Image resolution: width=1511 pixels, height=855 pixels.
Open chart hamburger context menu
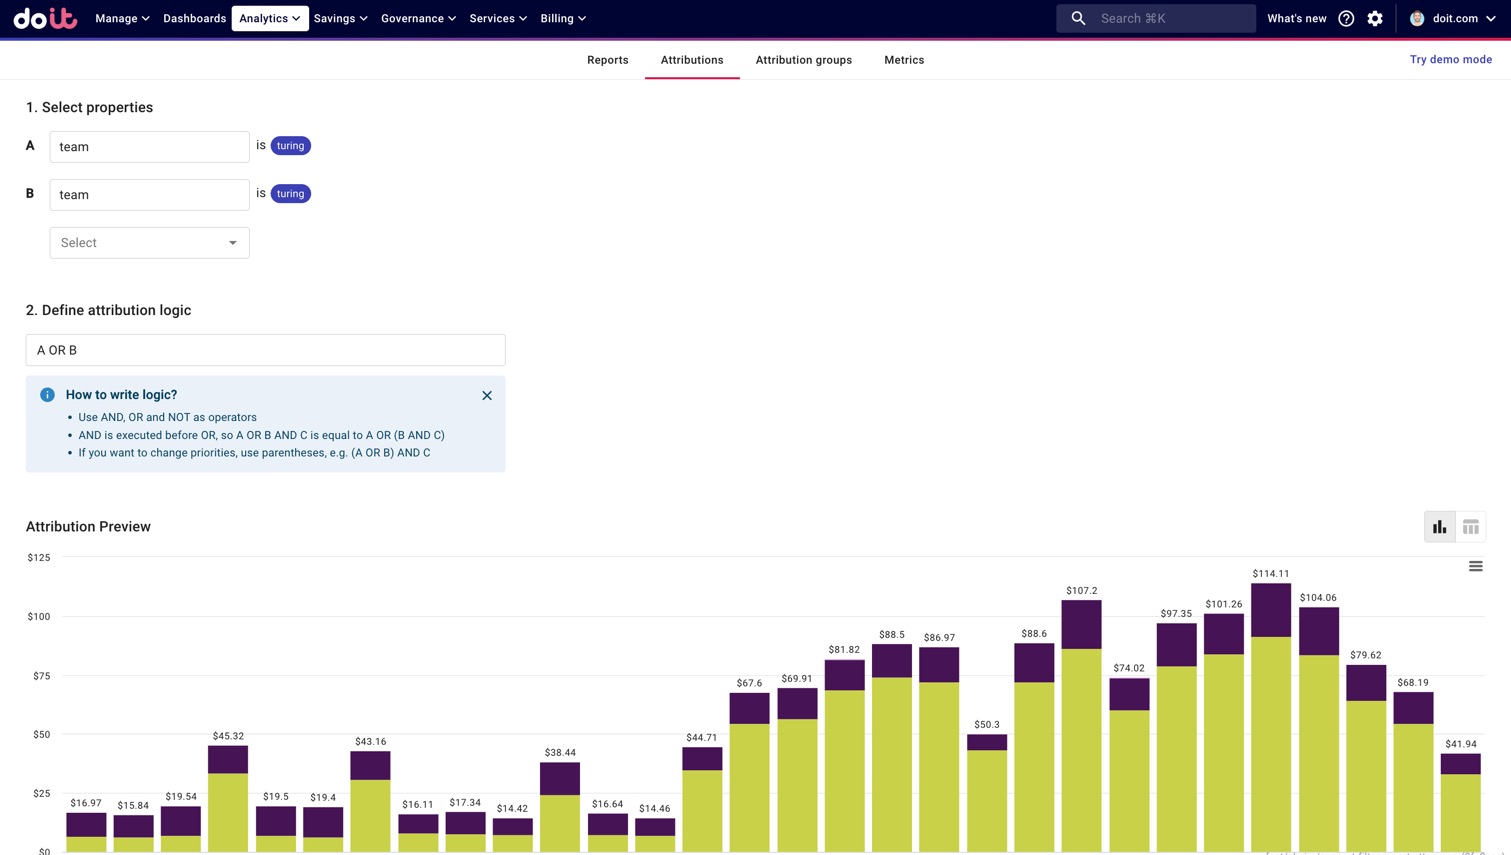click(1475, 566)
